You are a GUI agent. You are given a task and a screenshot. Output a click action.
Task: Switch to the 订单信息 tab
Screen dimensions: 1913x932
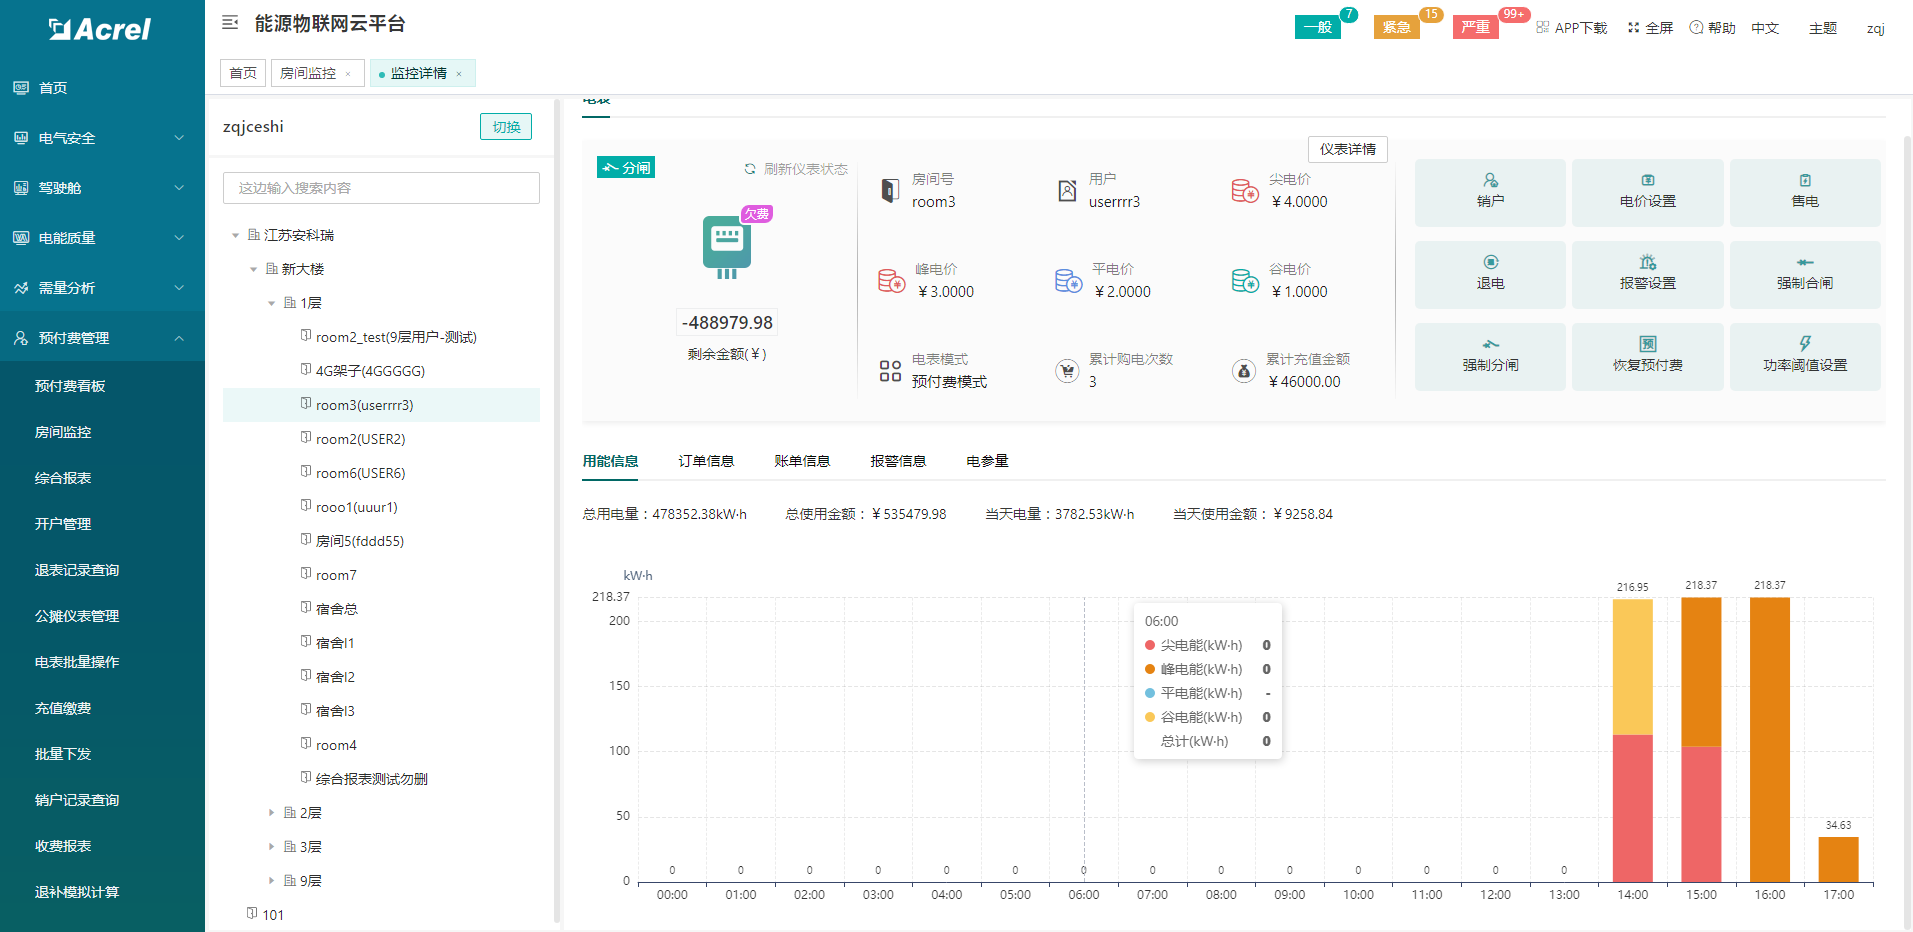click(705, 460)
